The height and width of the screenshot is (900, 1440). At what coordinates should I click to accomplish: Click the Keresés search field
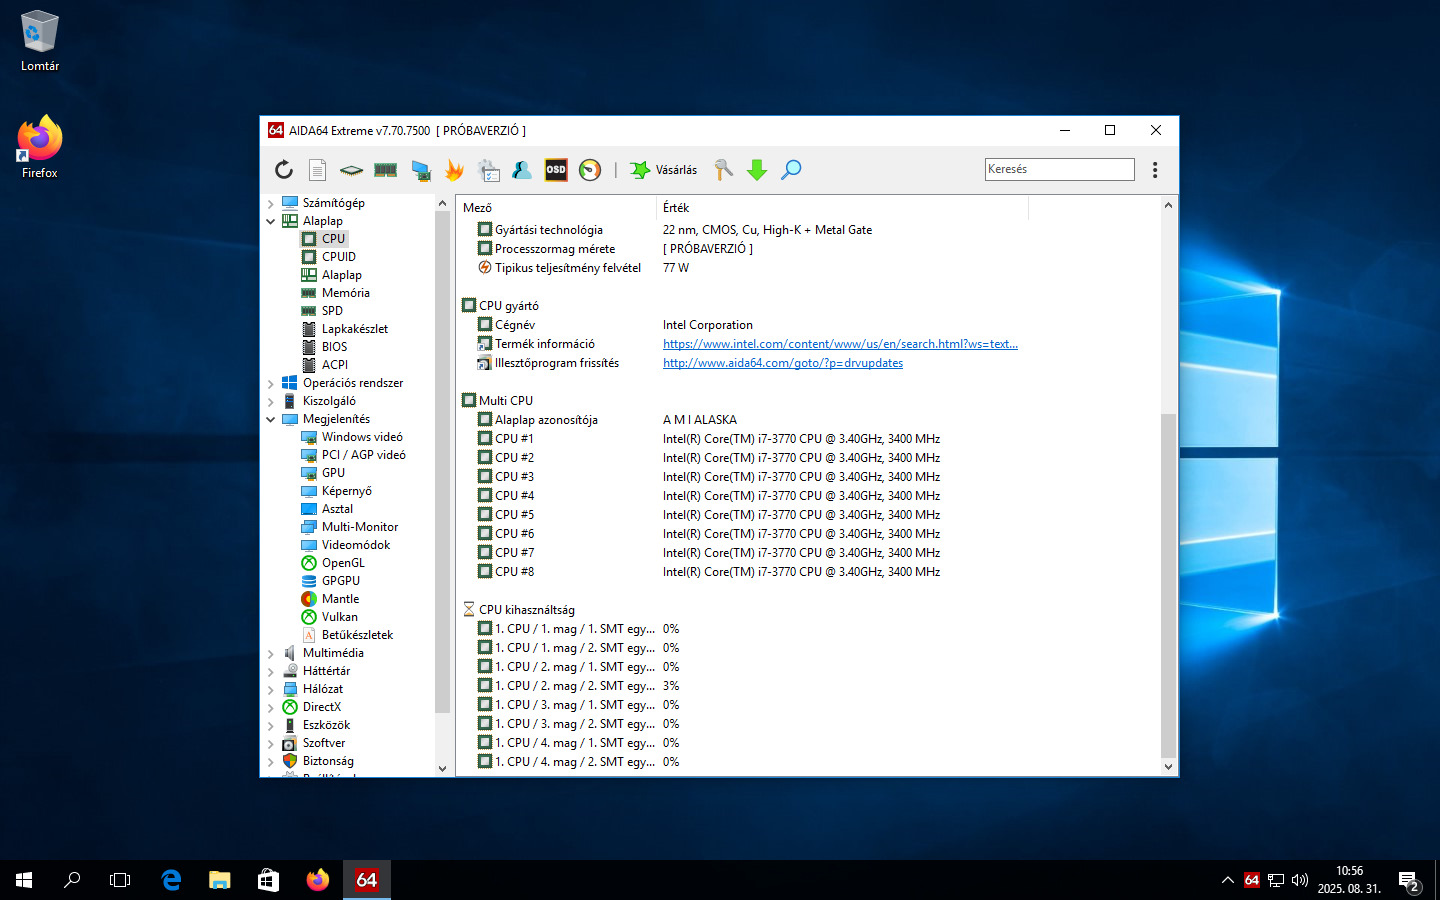(x=1059, y=169)
